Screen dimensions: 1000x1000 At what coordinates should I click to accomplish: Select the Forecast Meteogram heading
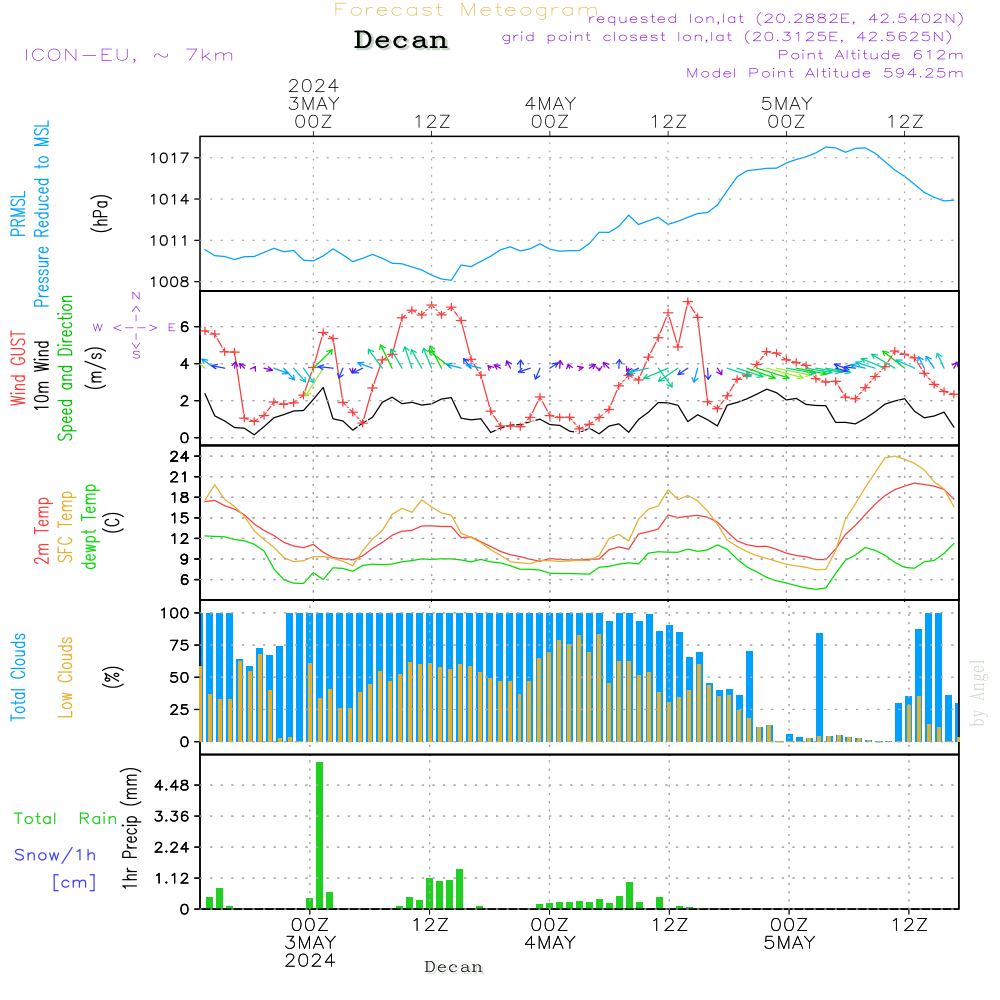465,10
